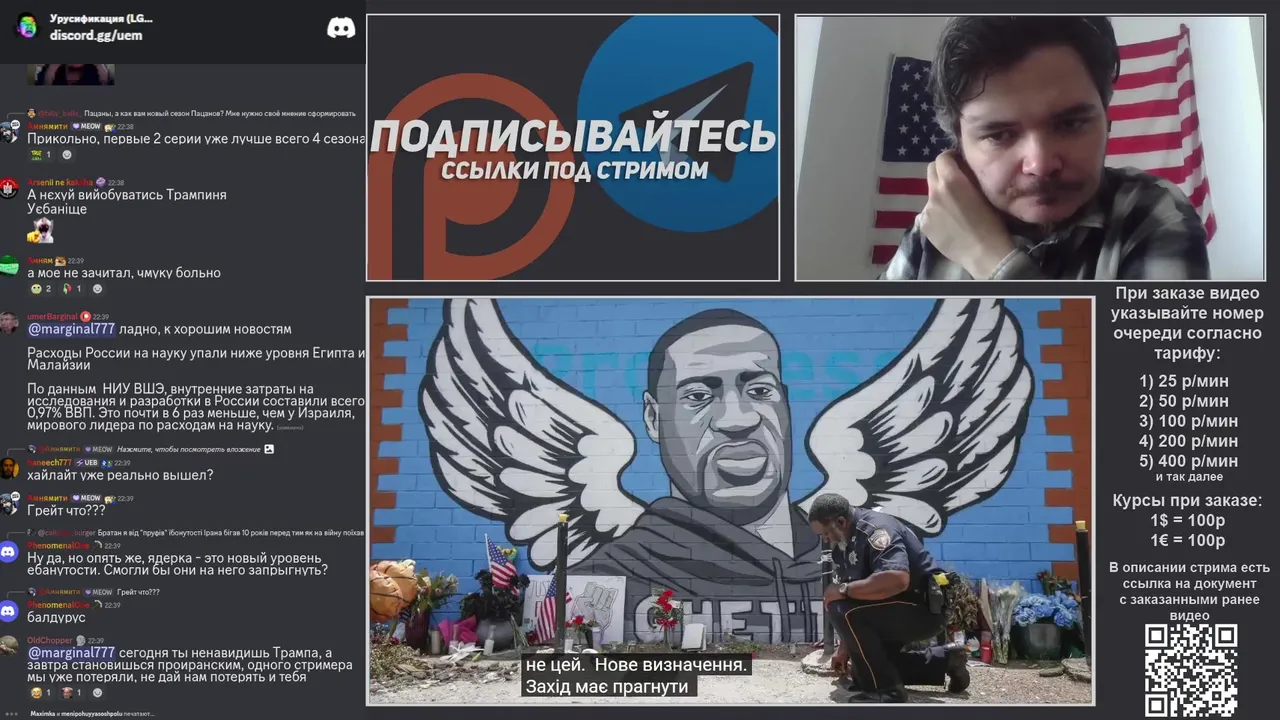Click the subtitle line 'Захід має прагнути'
Image resolution: width=1280 pixels, height=720 pixels.
tap(607, 687)
